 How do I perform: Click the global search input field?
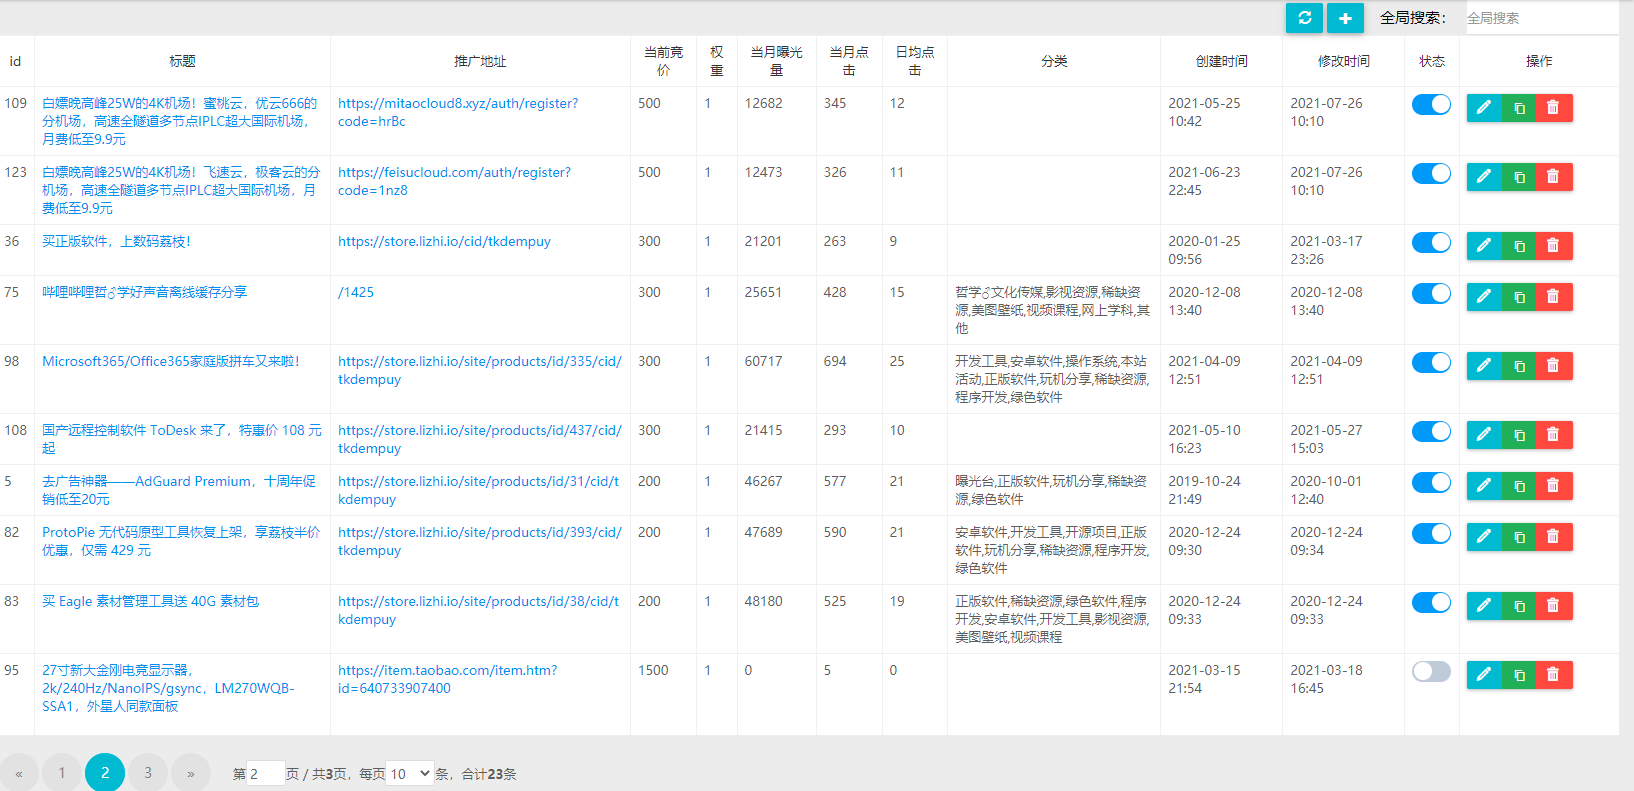1540,18
